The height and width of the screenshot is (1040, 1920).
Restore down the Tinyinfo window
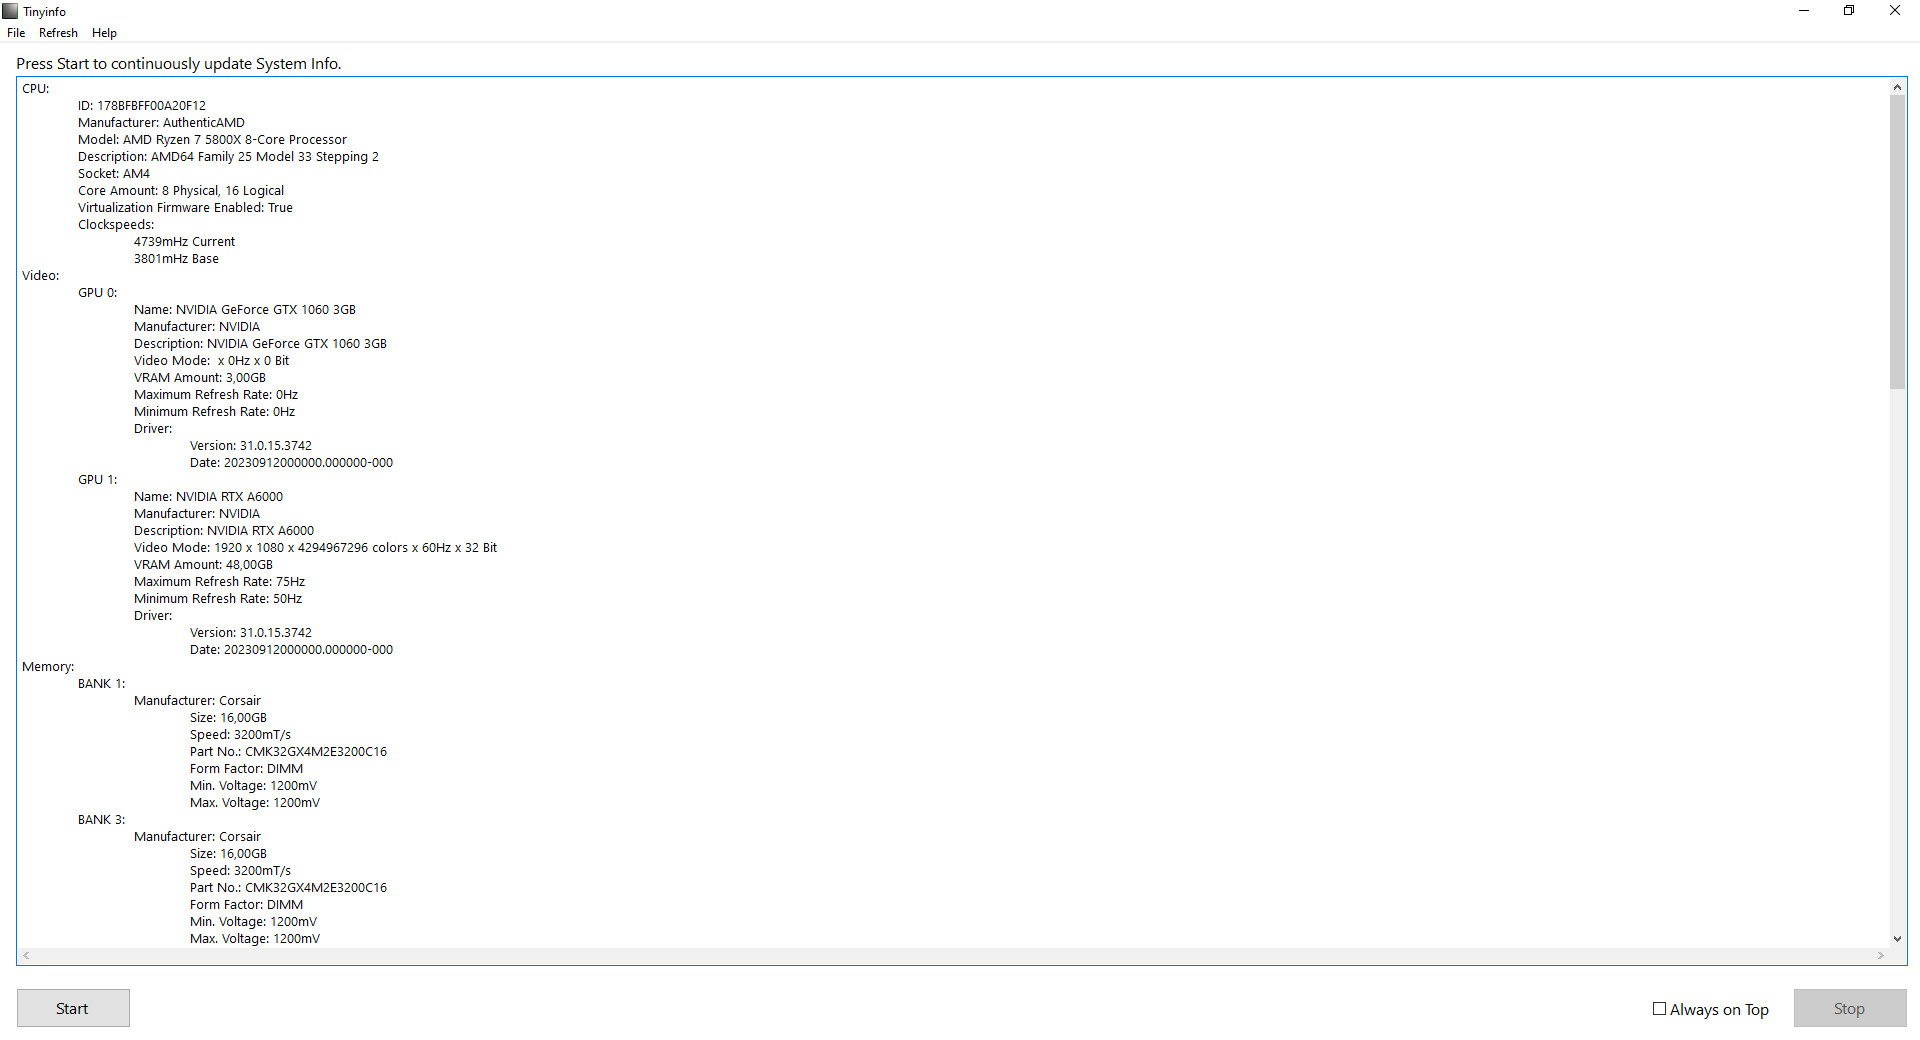pyautogui.click(x=1849, y=11)
